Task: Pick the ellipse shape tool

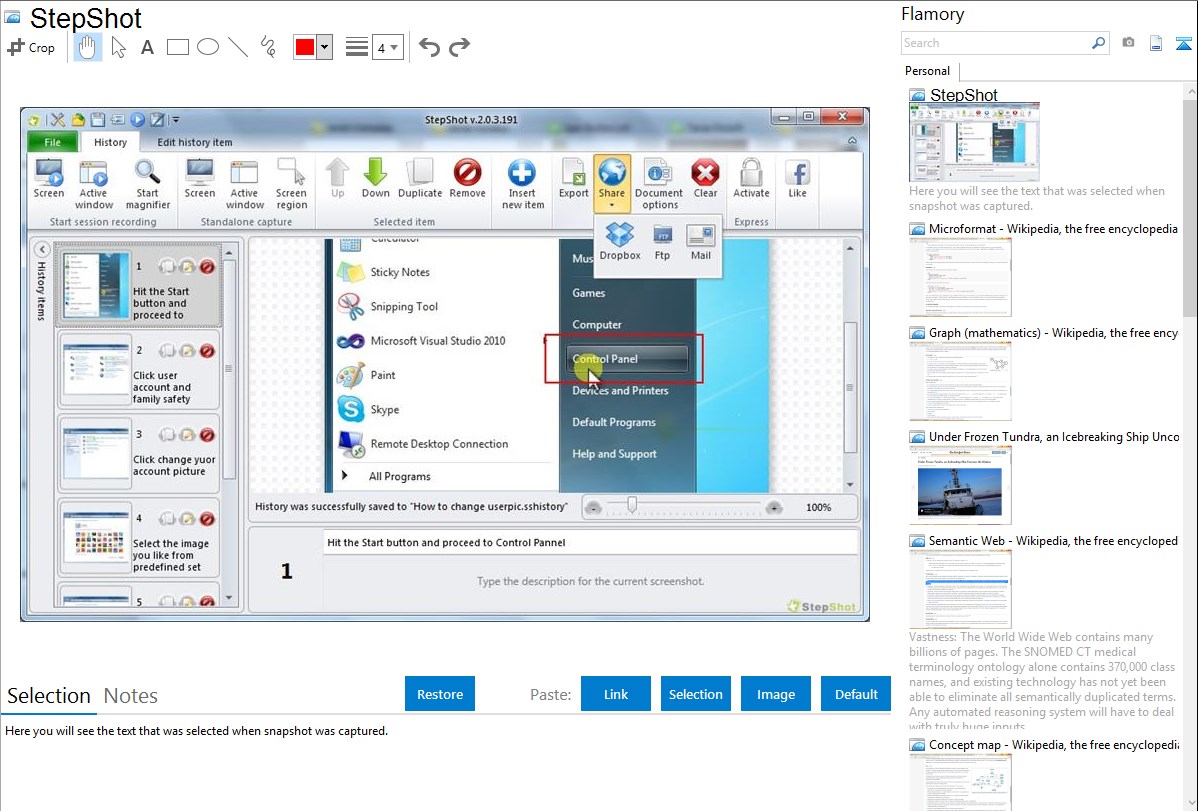Action: (x=208, y=47)
